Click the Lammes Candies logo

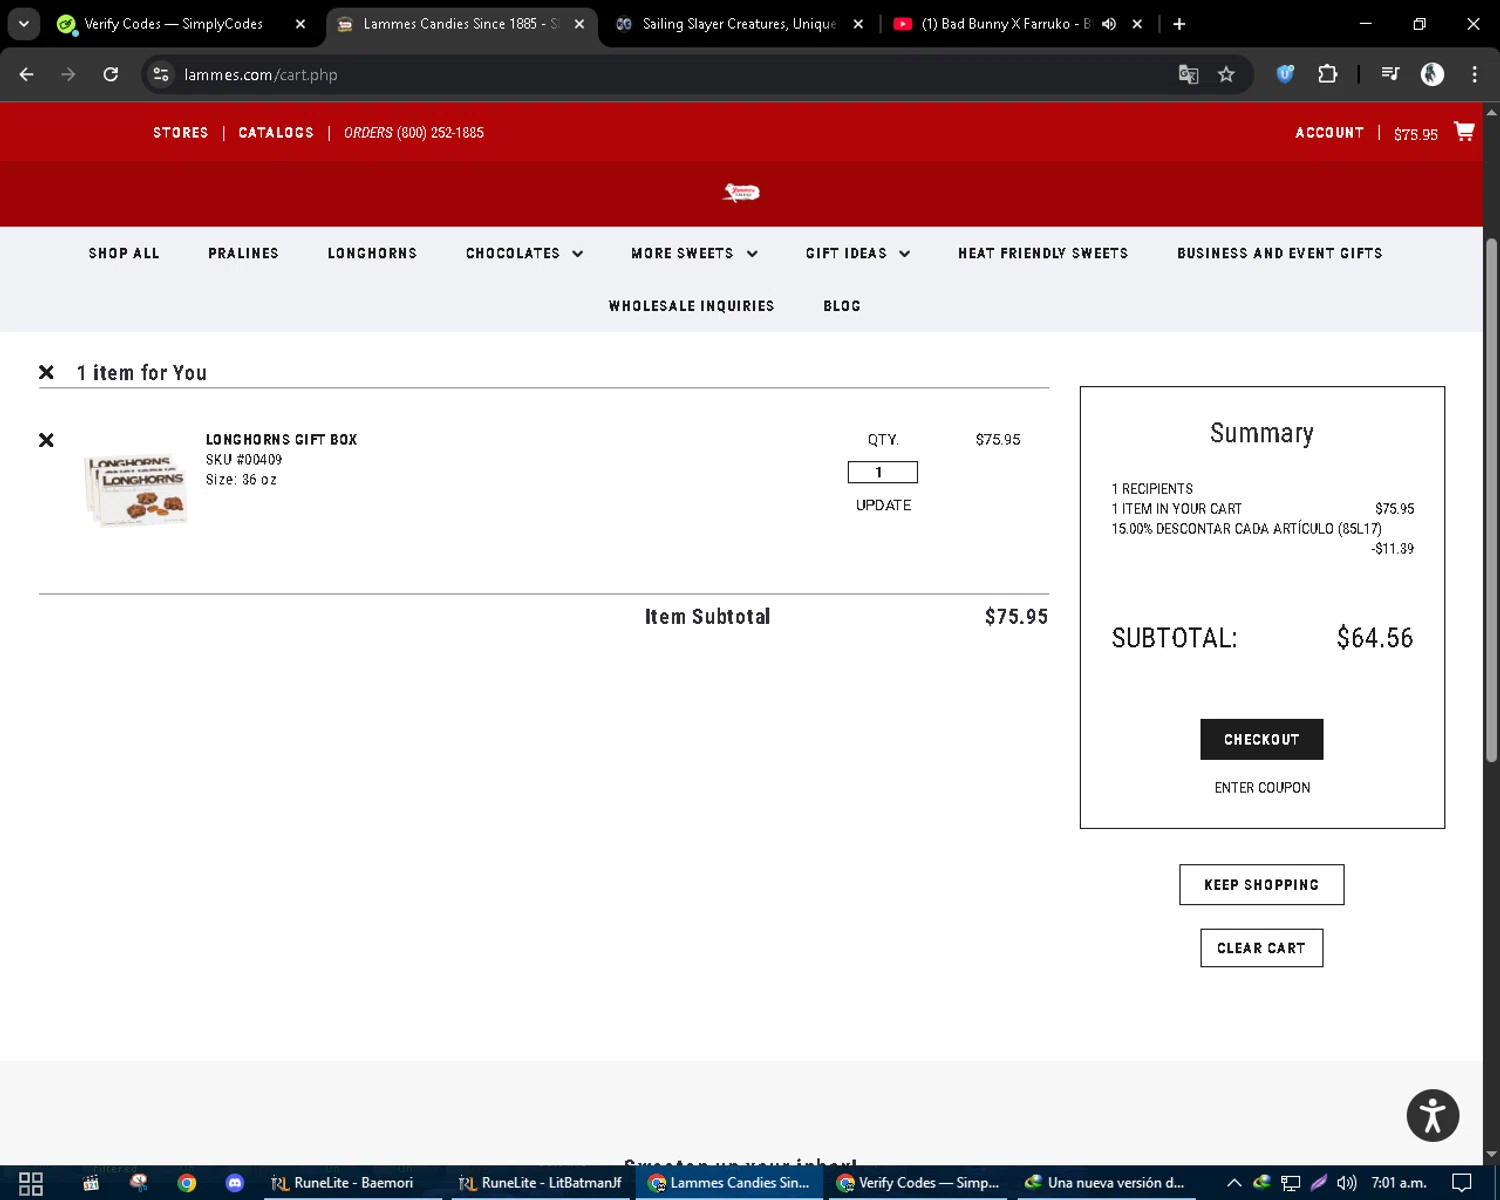(741, 193)
